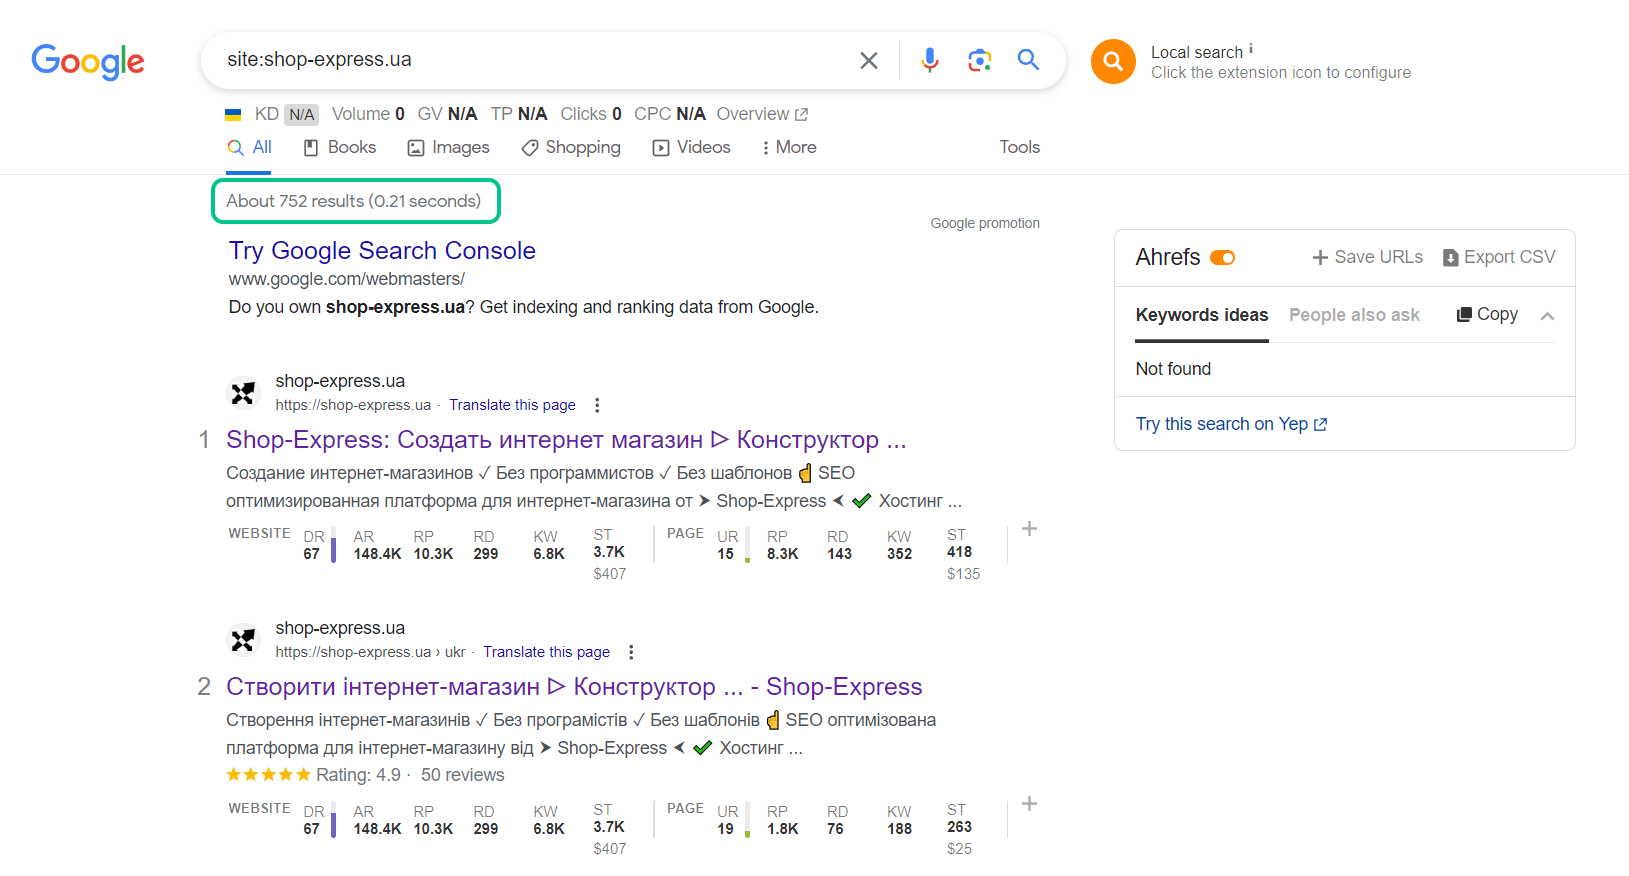This screenshot has width=1629, height=876.
Task: Open three-dot menu of second result
Action: coord(631,652)
